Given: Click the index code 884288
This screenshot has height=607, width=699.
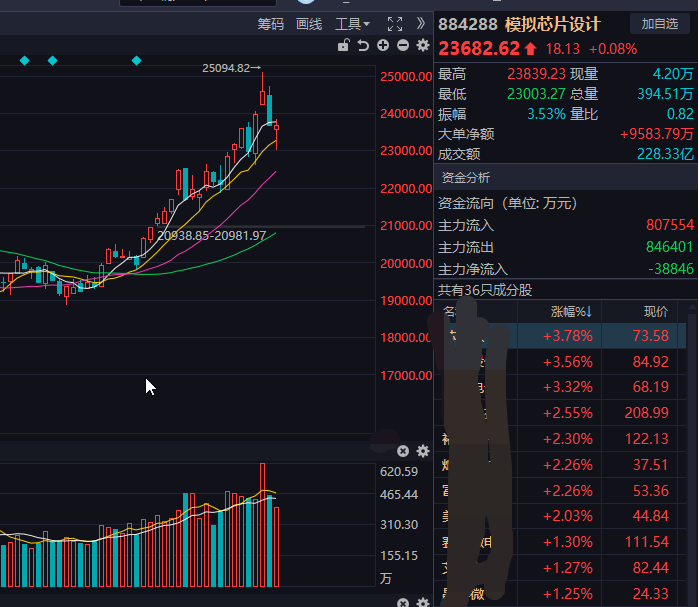Looking at the screenshot, I should coord(468,24).
